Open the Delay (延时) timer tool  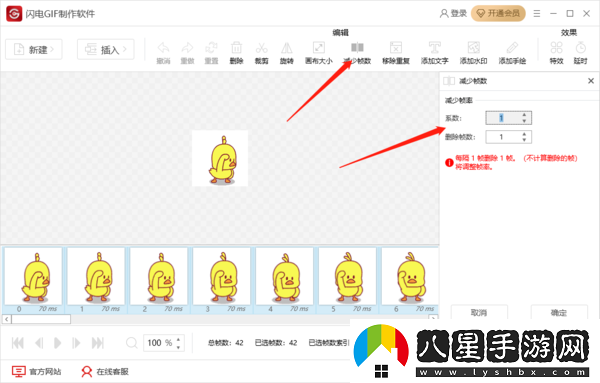coord(580,52)
